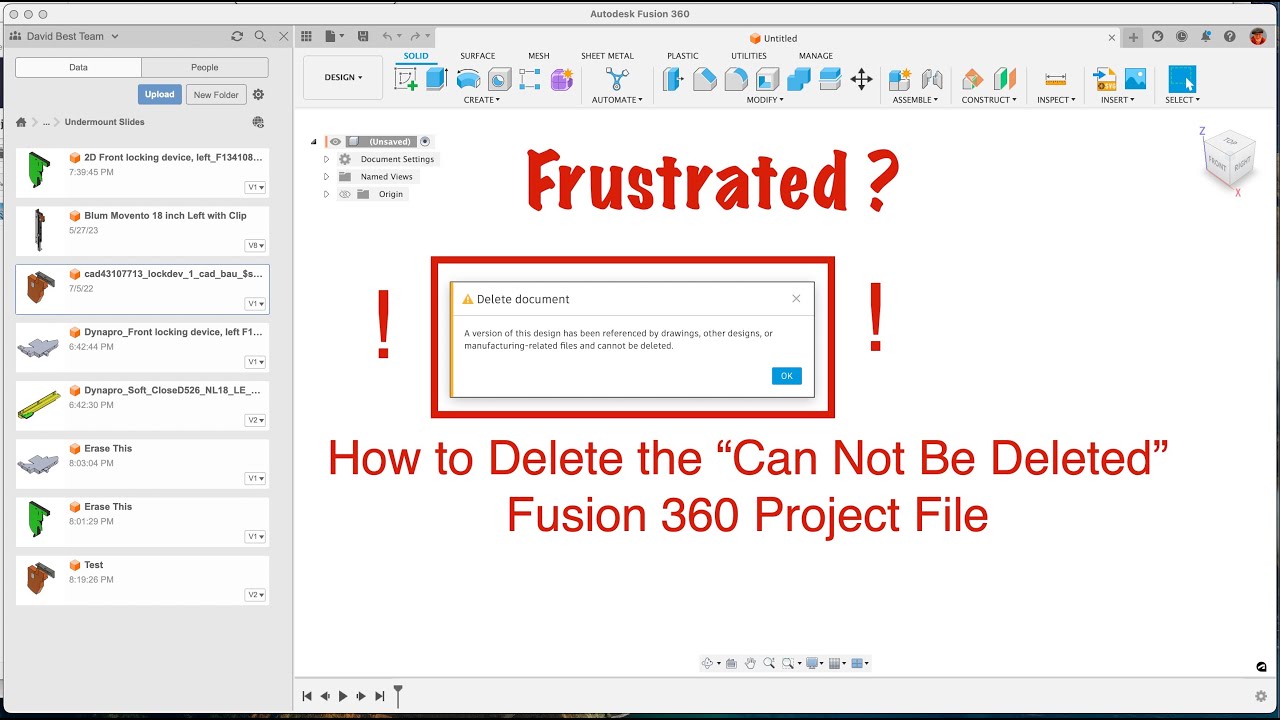Close the Delete document dialog
Image resolution: width=1280 pixels, height=720 pixels.
point(796,298)
